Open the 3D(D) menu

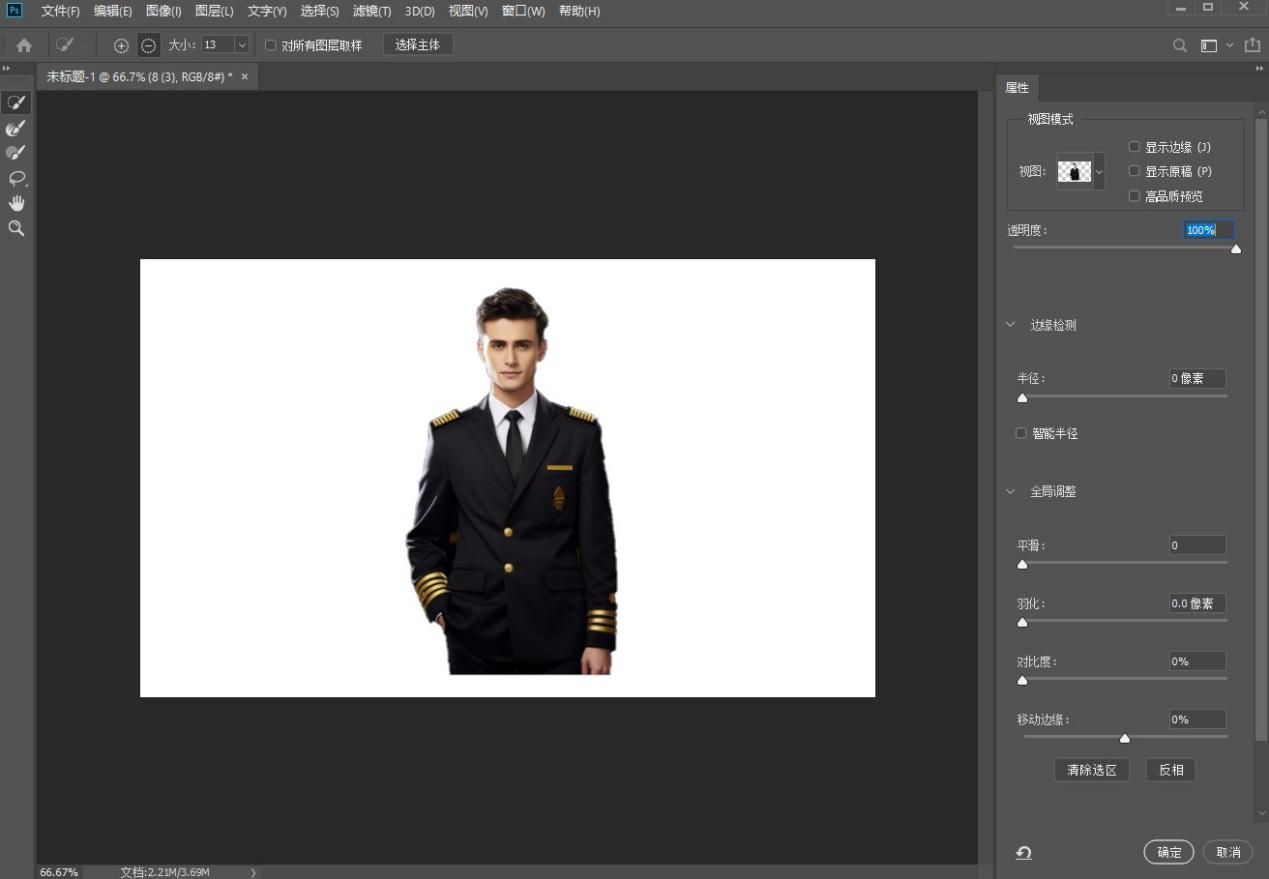click(420, 11)
